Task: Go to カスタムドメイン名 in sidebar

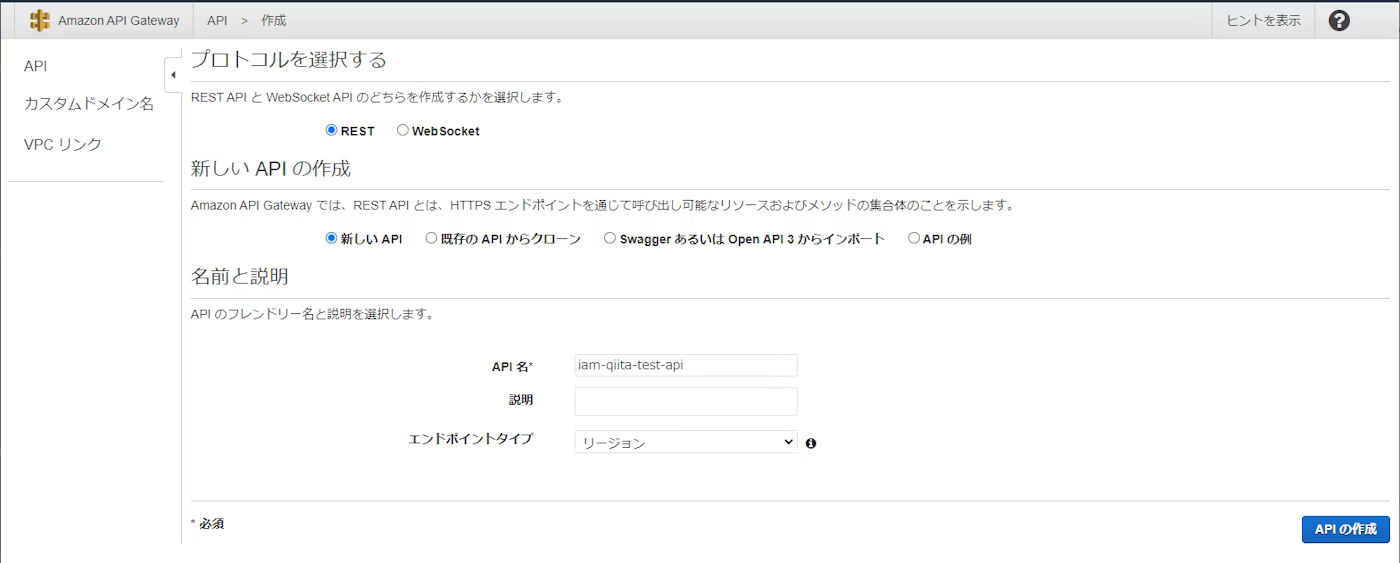Action: point(88,104)
